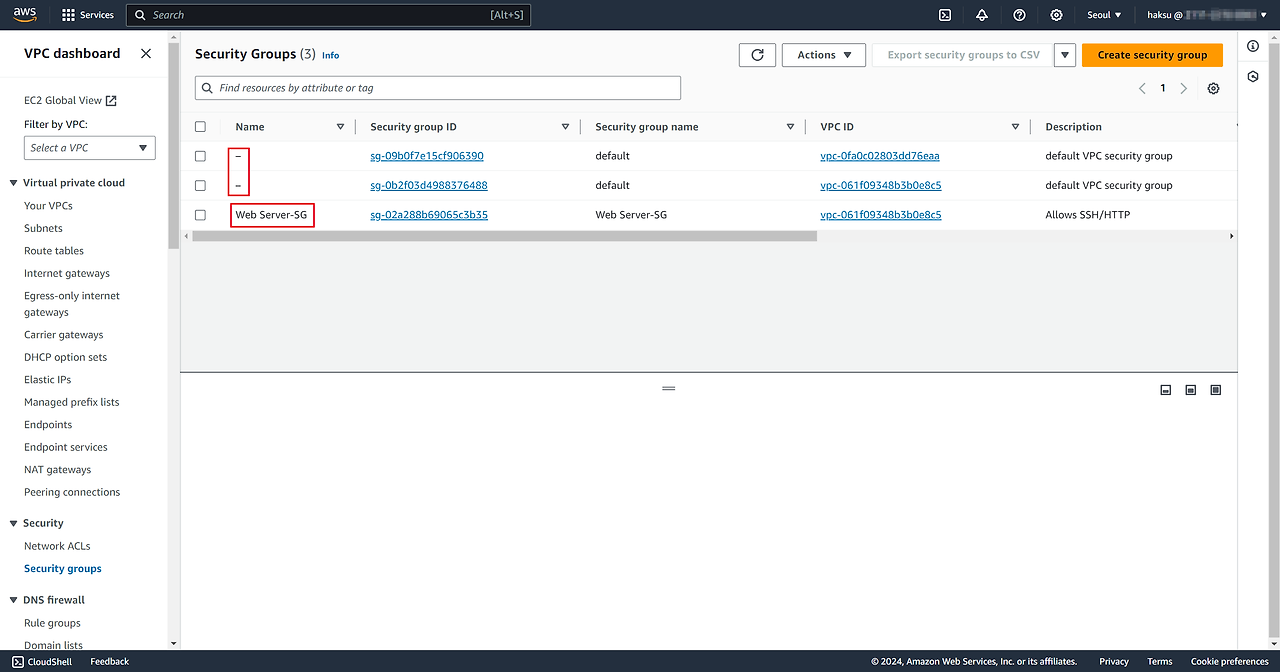Image resolution: width=1280 pixels, height=672 pixels.
Task: Click the refresh security groups icon
Action: pos(757,55)
